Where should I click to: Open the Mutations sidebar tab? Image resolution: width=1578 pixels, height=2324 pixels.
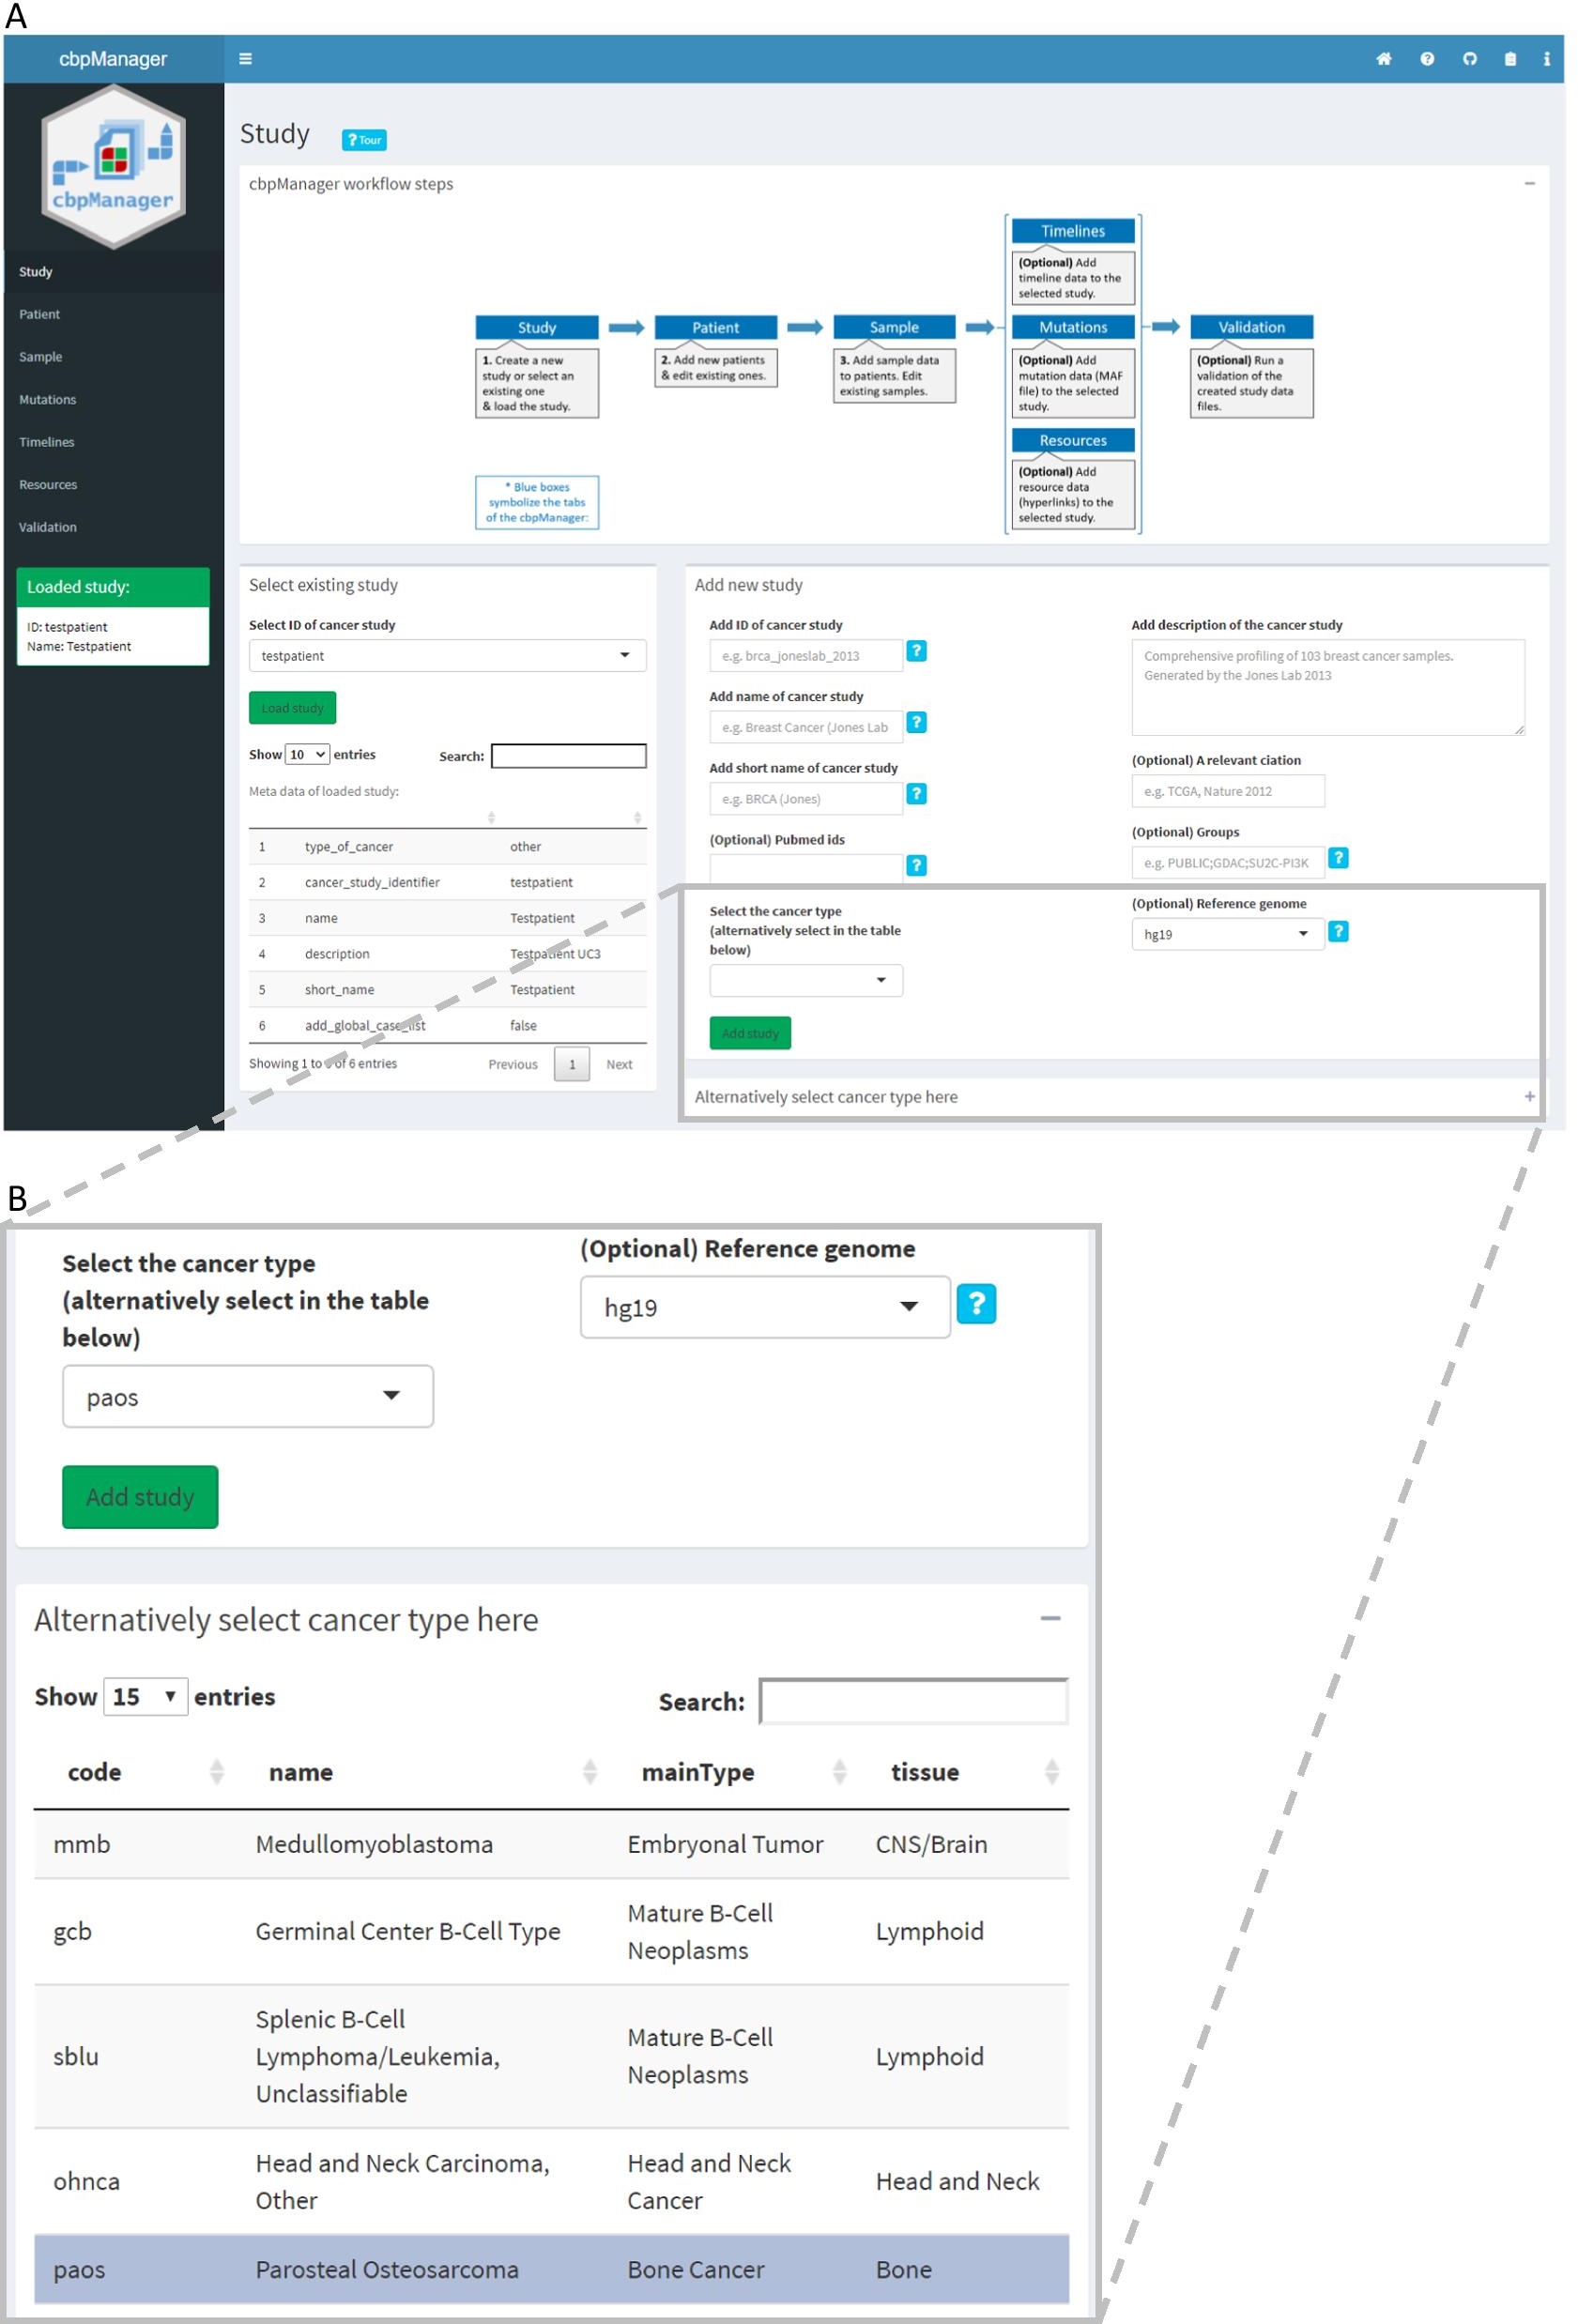(113, 399)
